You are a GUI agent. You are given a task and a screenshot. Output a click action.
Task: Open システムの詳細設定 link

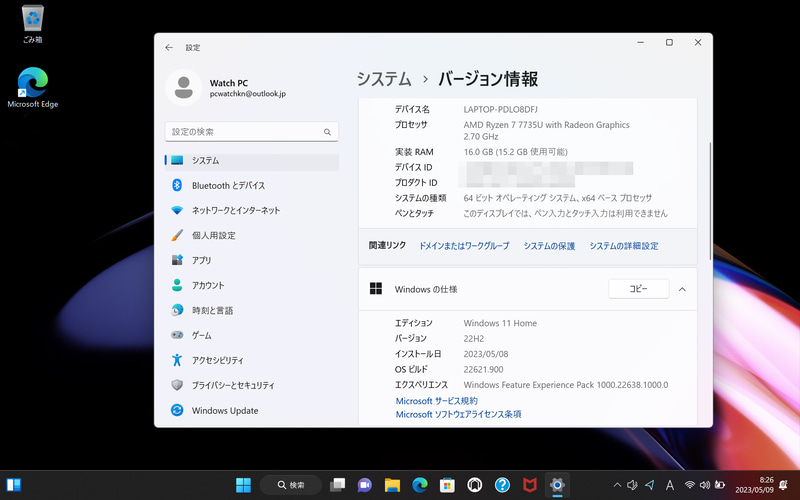click(x=623, y=246)
